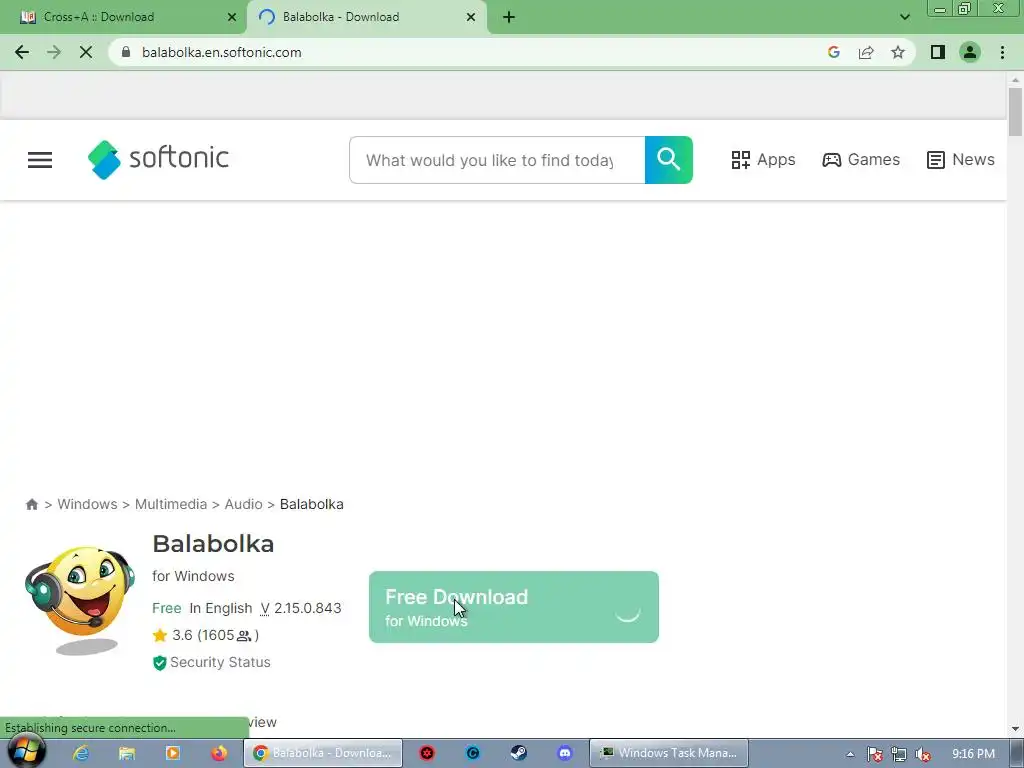Open Windows Explorer from the taskbar
The image size is (1024, 768).
tap(127, 753)
